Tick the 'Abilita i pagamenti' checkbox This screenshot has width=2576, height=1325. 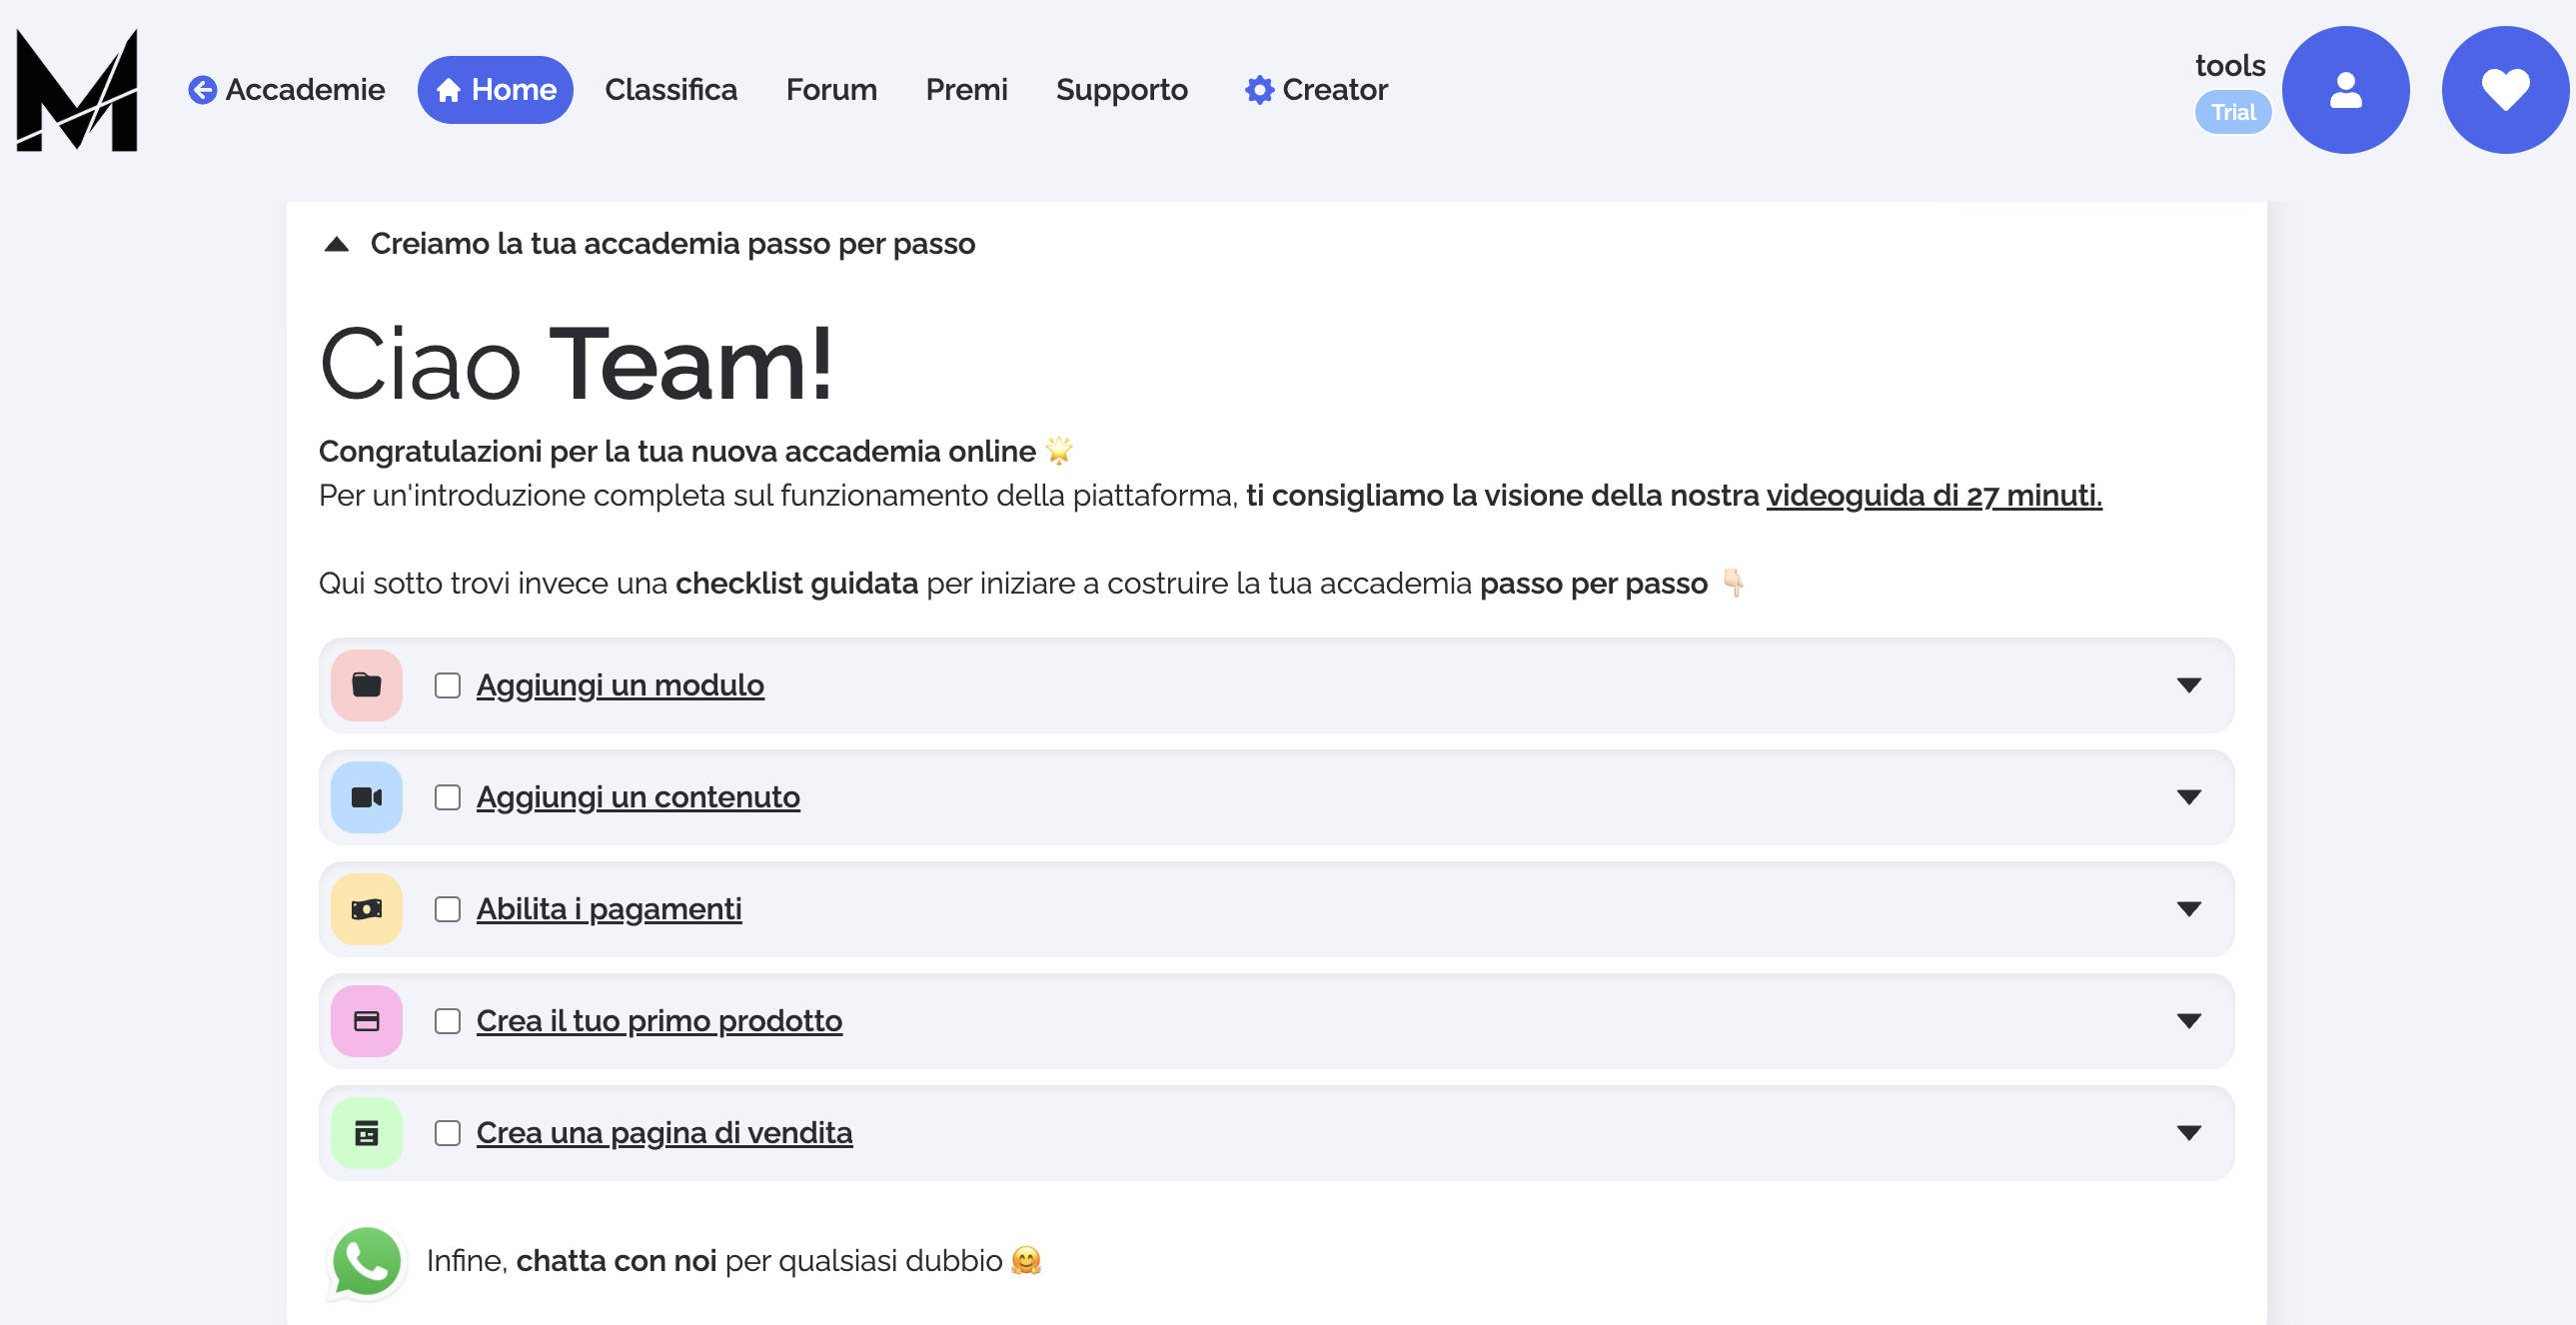point(447,910)
